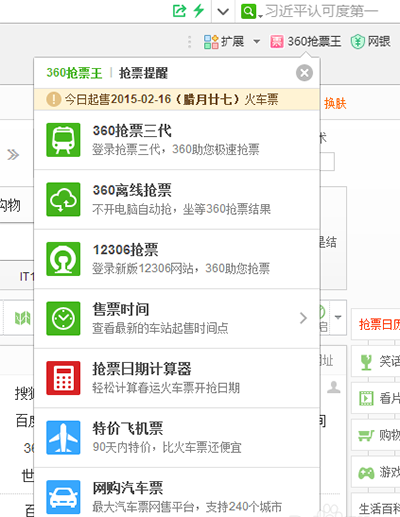Switch to the 360抢票王 tab
Screen dimensions: 400x517
point(74,73)
